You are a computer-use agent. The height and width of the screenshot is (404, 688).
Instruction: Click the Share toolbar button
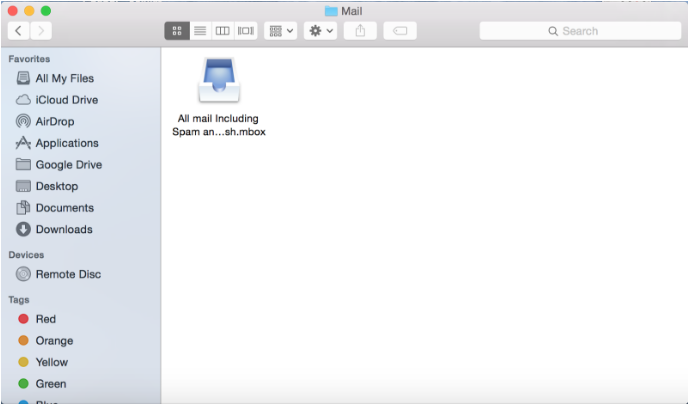click(x=360, y=31)
